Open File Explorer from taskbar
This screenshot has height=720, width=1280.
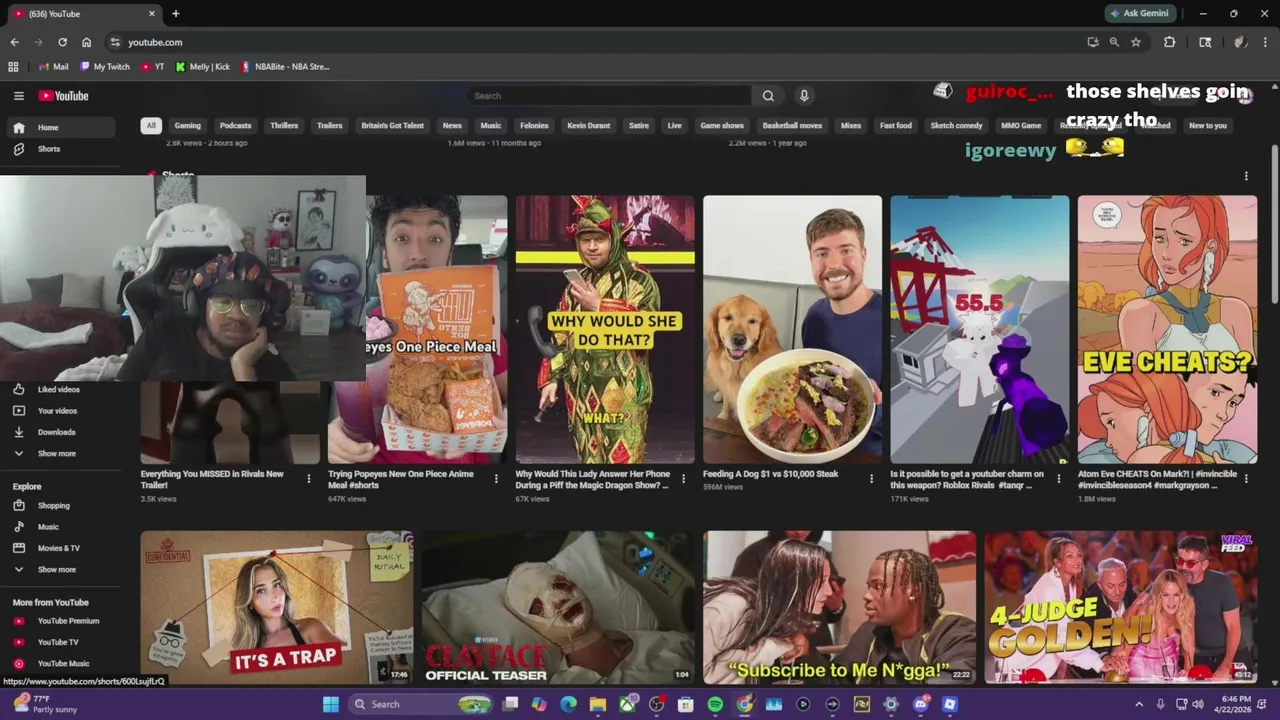[598, 704]
